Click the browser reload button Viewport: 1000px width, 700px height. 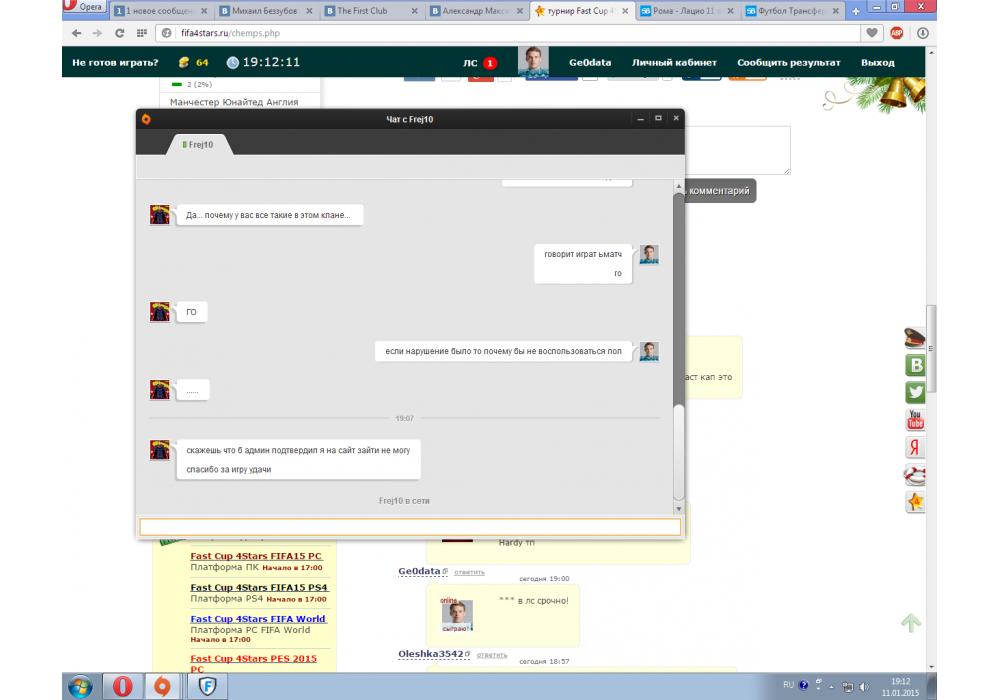(120, 33)
